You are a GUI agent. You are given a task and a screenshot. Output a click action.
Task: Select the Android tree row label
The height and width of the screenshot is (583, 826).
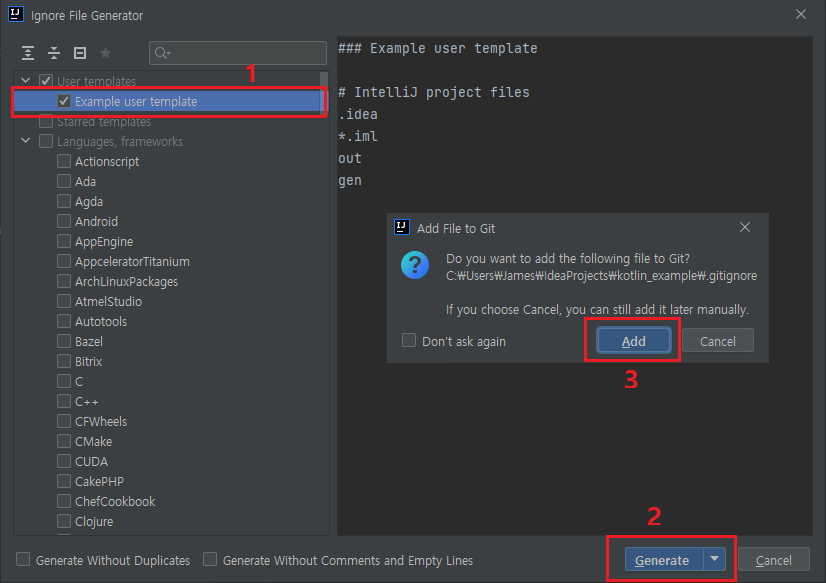(96, 222)
